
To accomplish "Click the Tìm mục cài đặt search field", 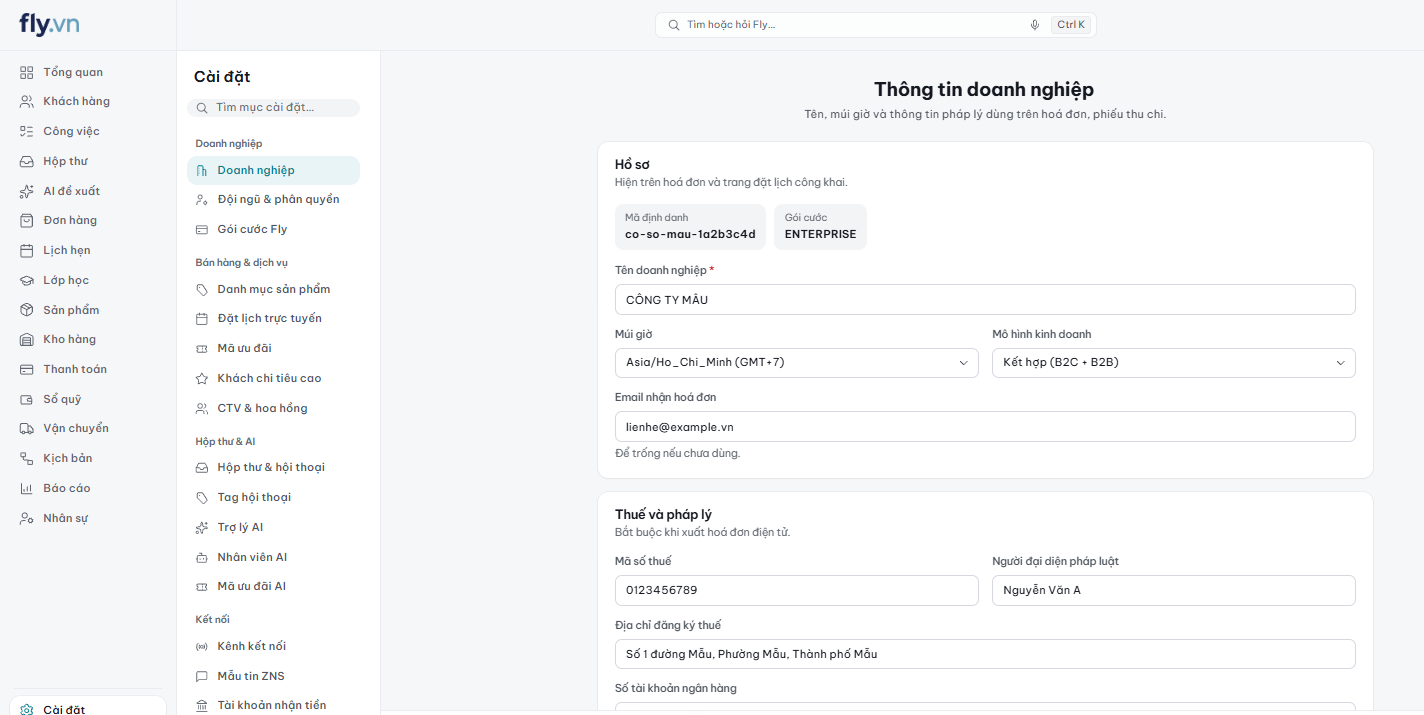I will click(273, 107).
